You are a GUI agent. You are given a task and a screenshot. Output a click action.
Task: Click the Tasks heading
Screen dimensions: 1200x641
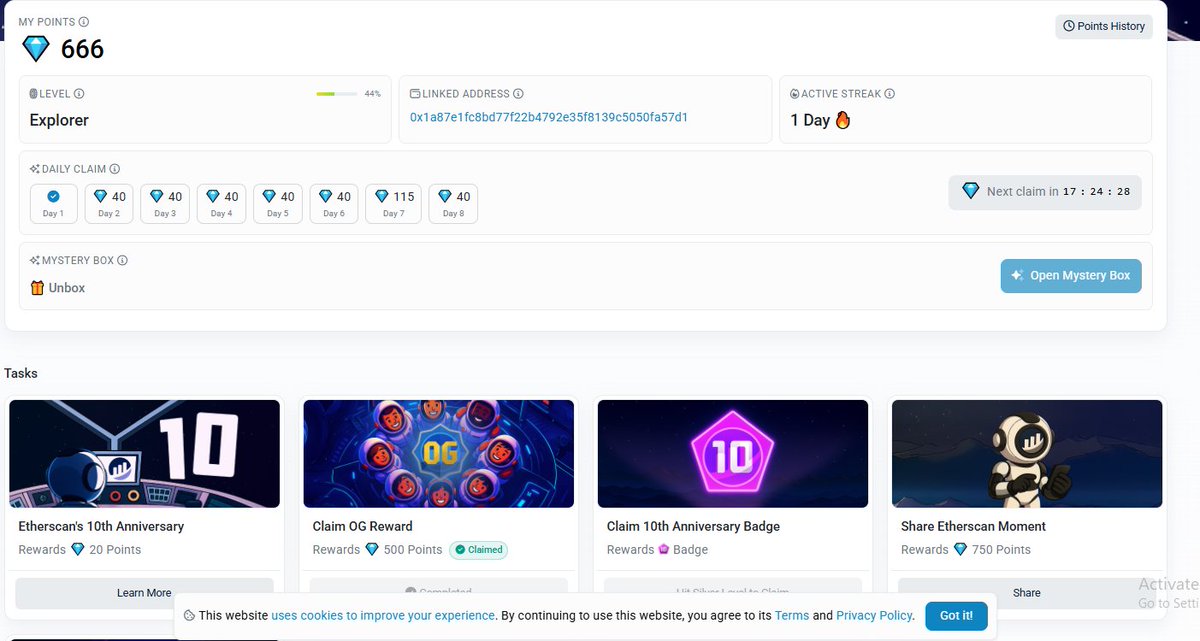tap(21, 373)
